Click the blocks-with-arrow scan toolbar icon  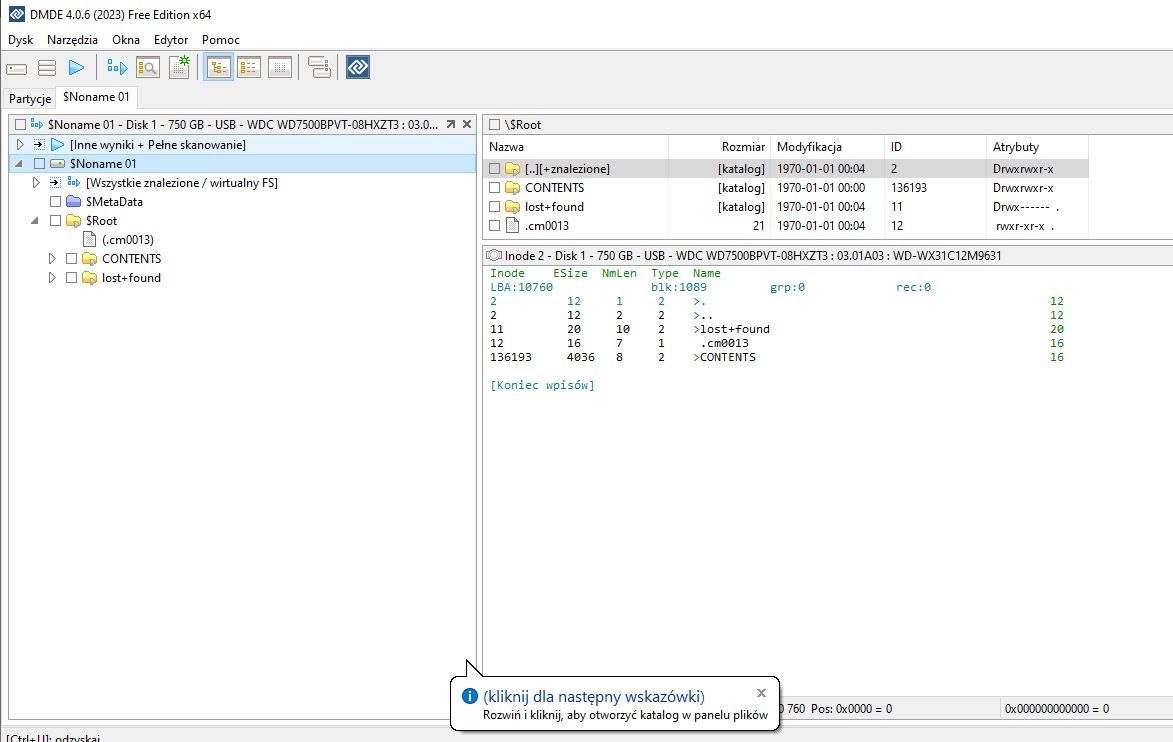point(118,68)
